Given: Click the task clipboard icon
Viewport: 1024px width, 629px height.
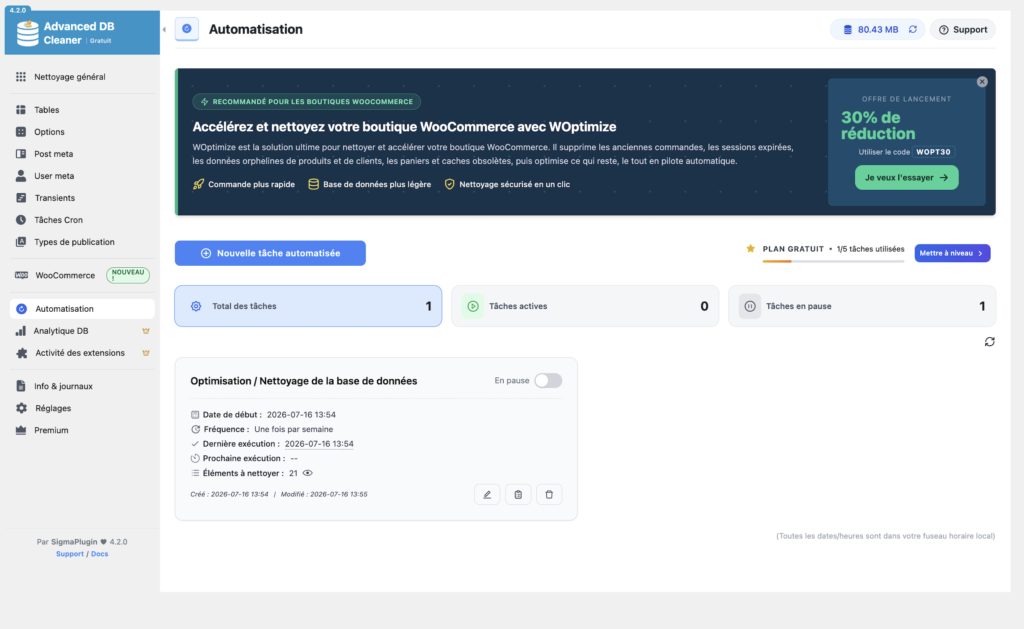Looking at the screenshot, I should point(518,495).
